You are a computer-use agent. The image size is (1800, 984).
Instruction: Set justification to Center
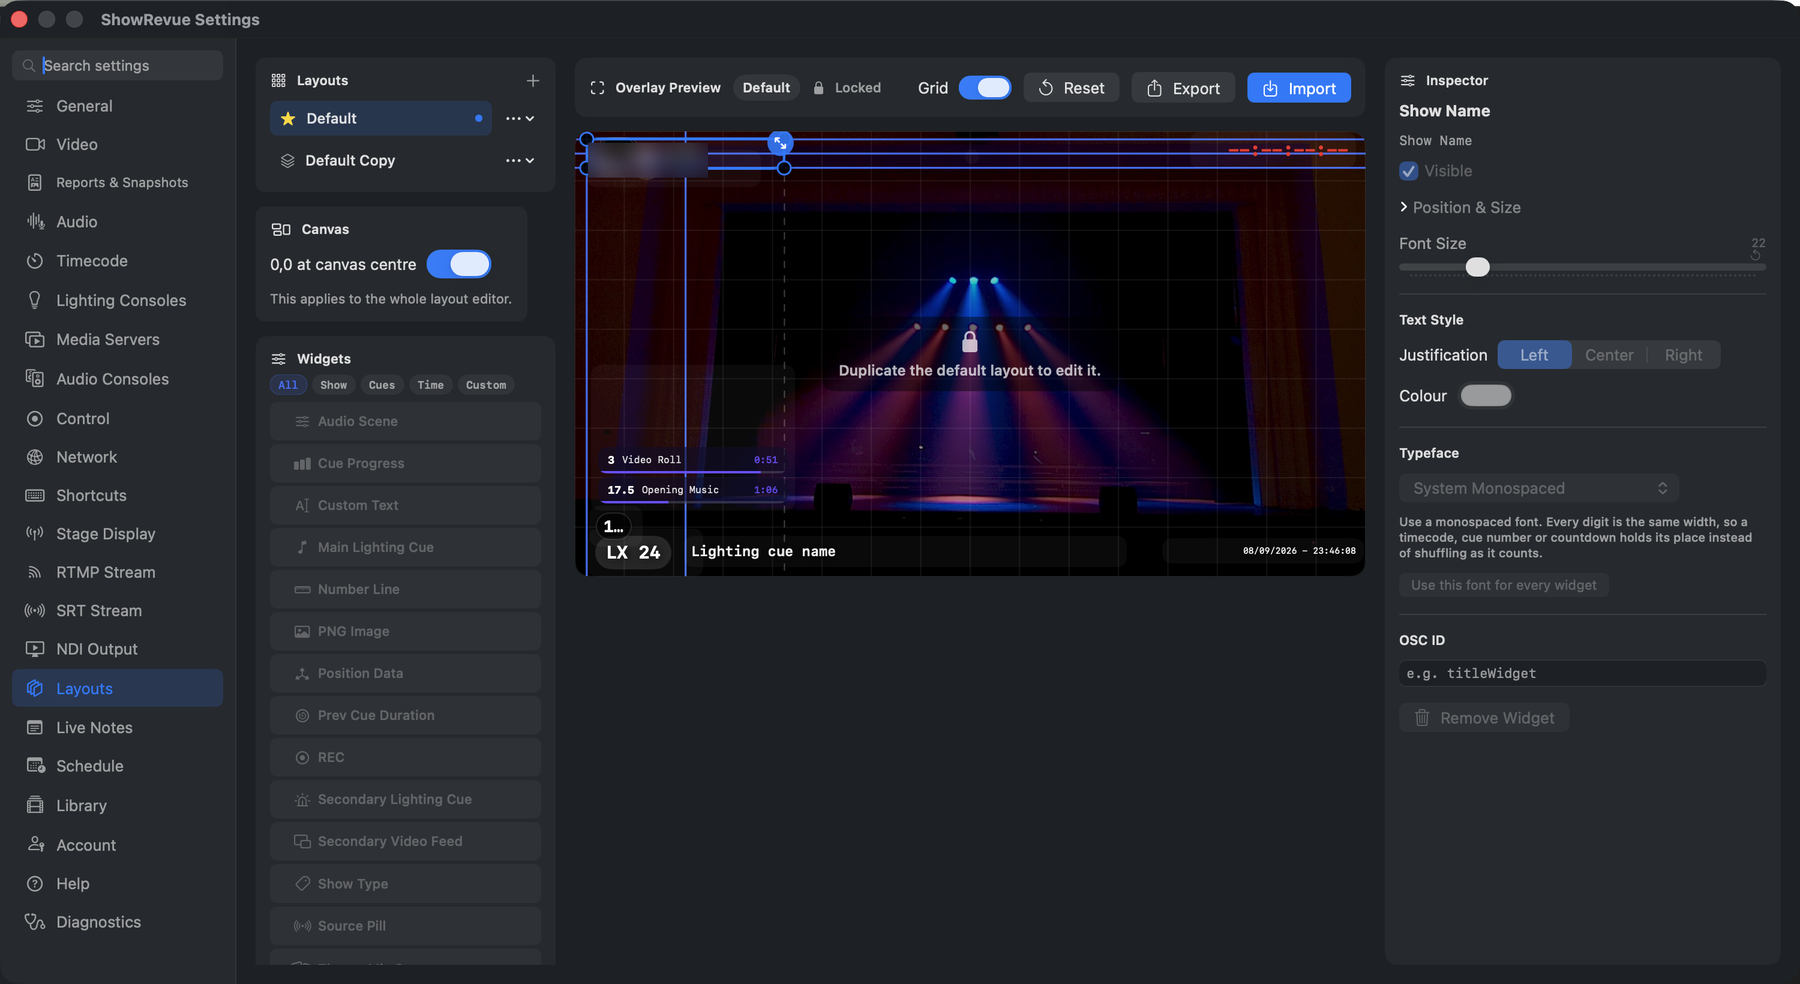[x=1609, y=355]
